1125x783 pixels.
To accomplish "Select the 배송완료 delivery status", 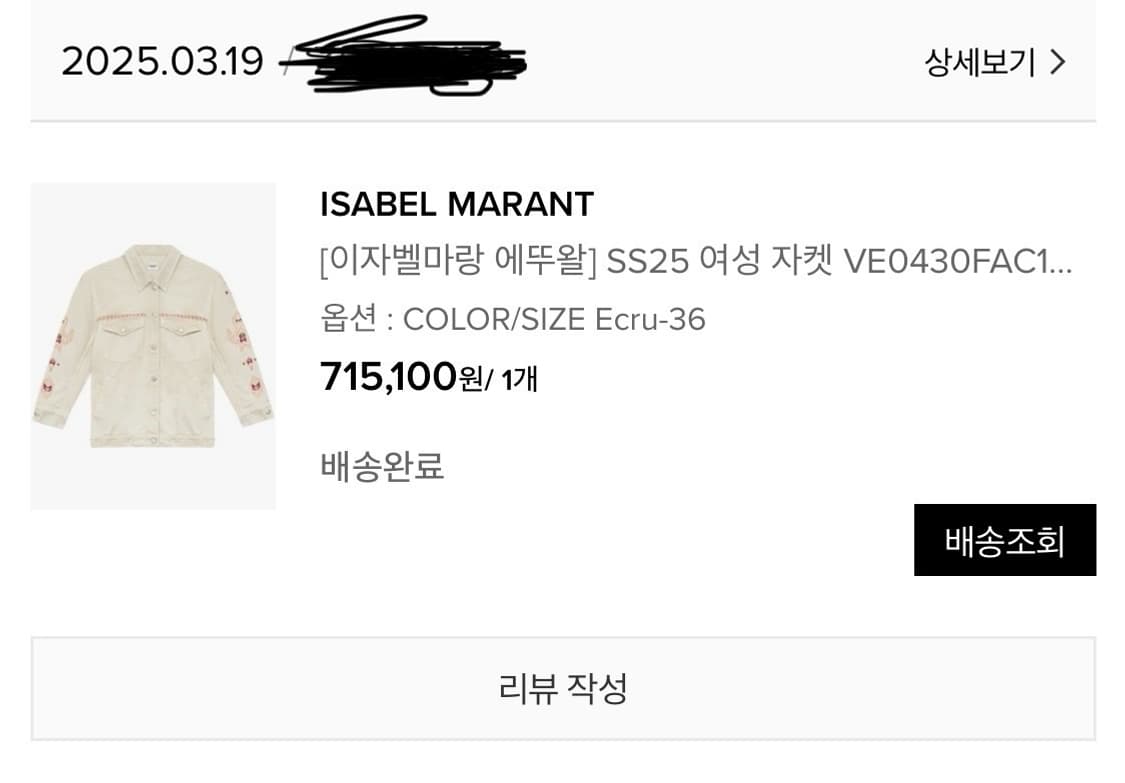I will click(382, 466).
